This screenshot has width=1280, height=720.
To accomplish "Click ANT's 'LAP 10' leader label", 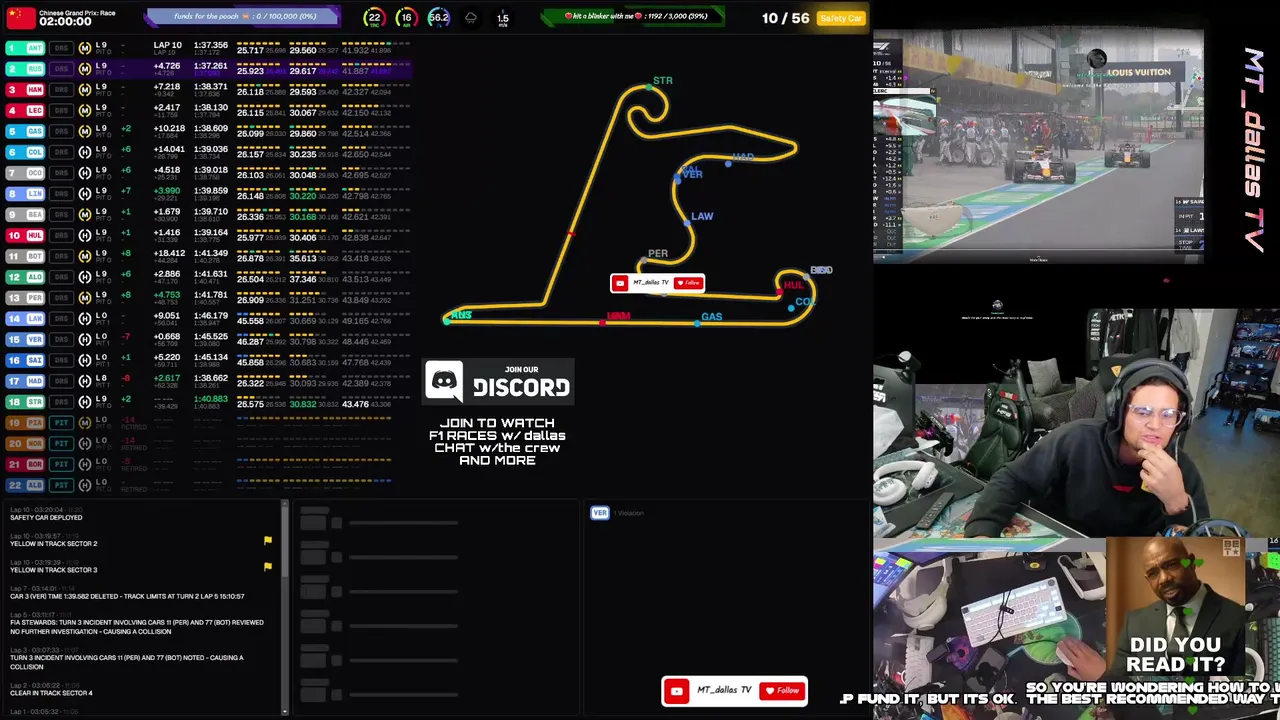I will click(x=167, y=45).
